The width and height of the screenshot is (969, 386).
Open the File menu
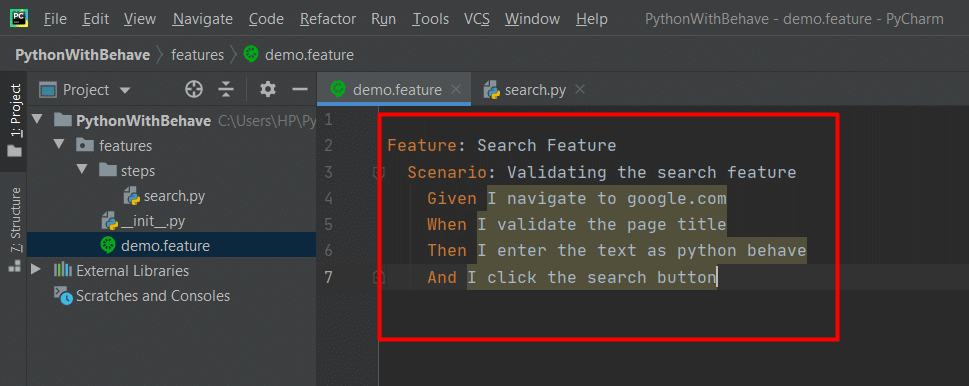coord(56,19)
